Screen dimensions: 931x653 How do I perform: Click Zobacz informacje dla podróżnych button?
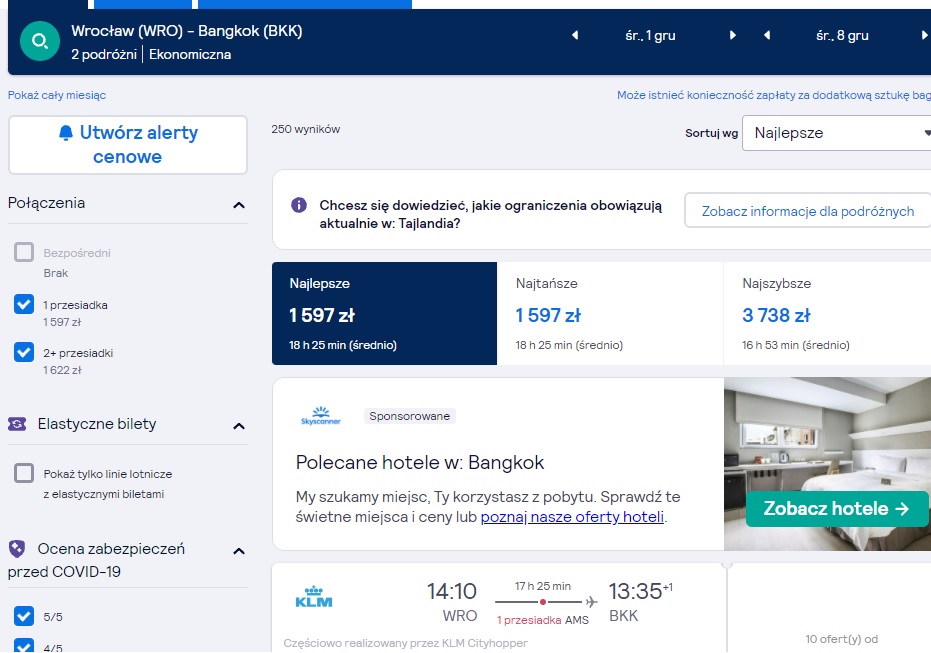tap(808, 211)
